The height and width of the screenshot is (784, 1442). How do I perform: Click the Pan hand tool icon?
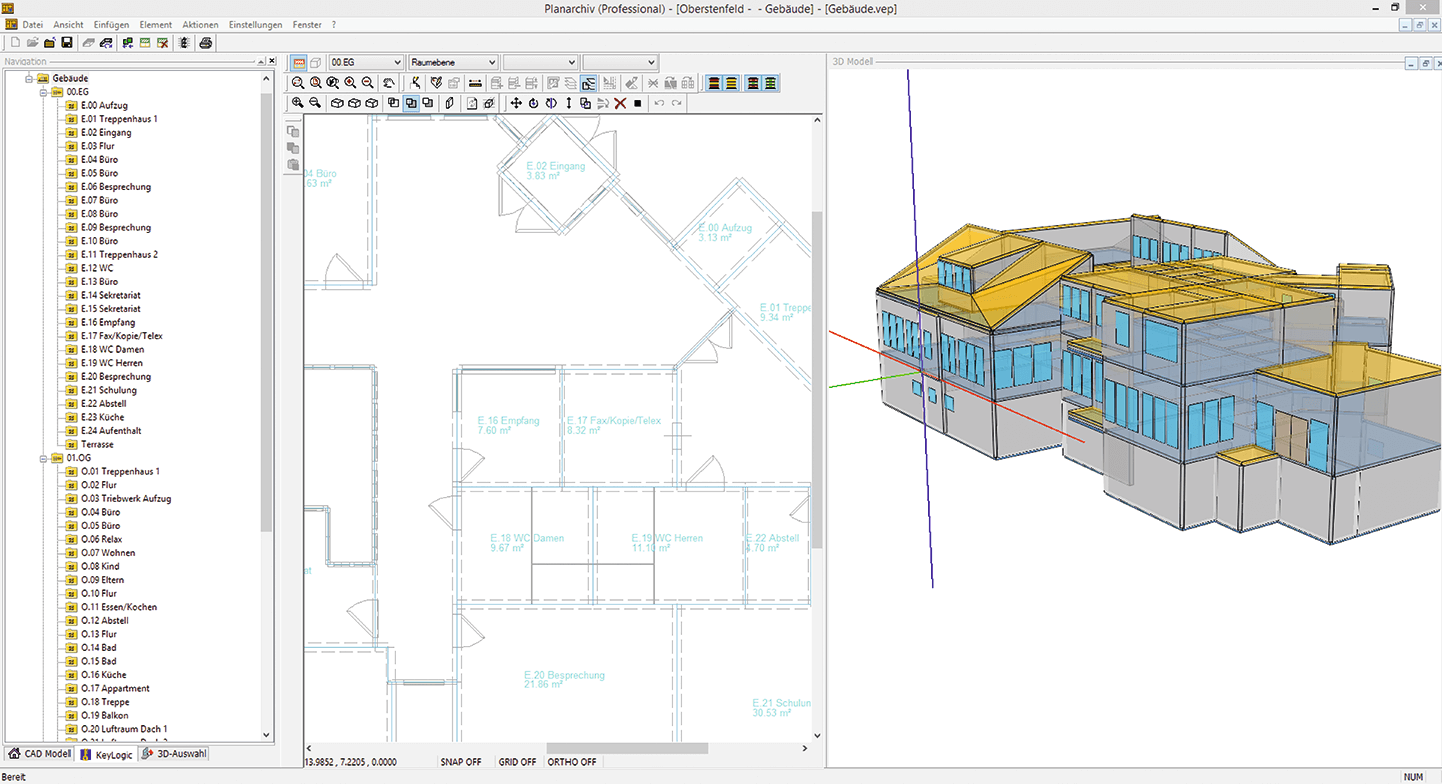[x=388, y=83]
